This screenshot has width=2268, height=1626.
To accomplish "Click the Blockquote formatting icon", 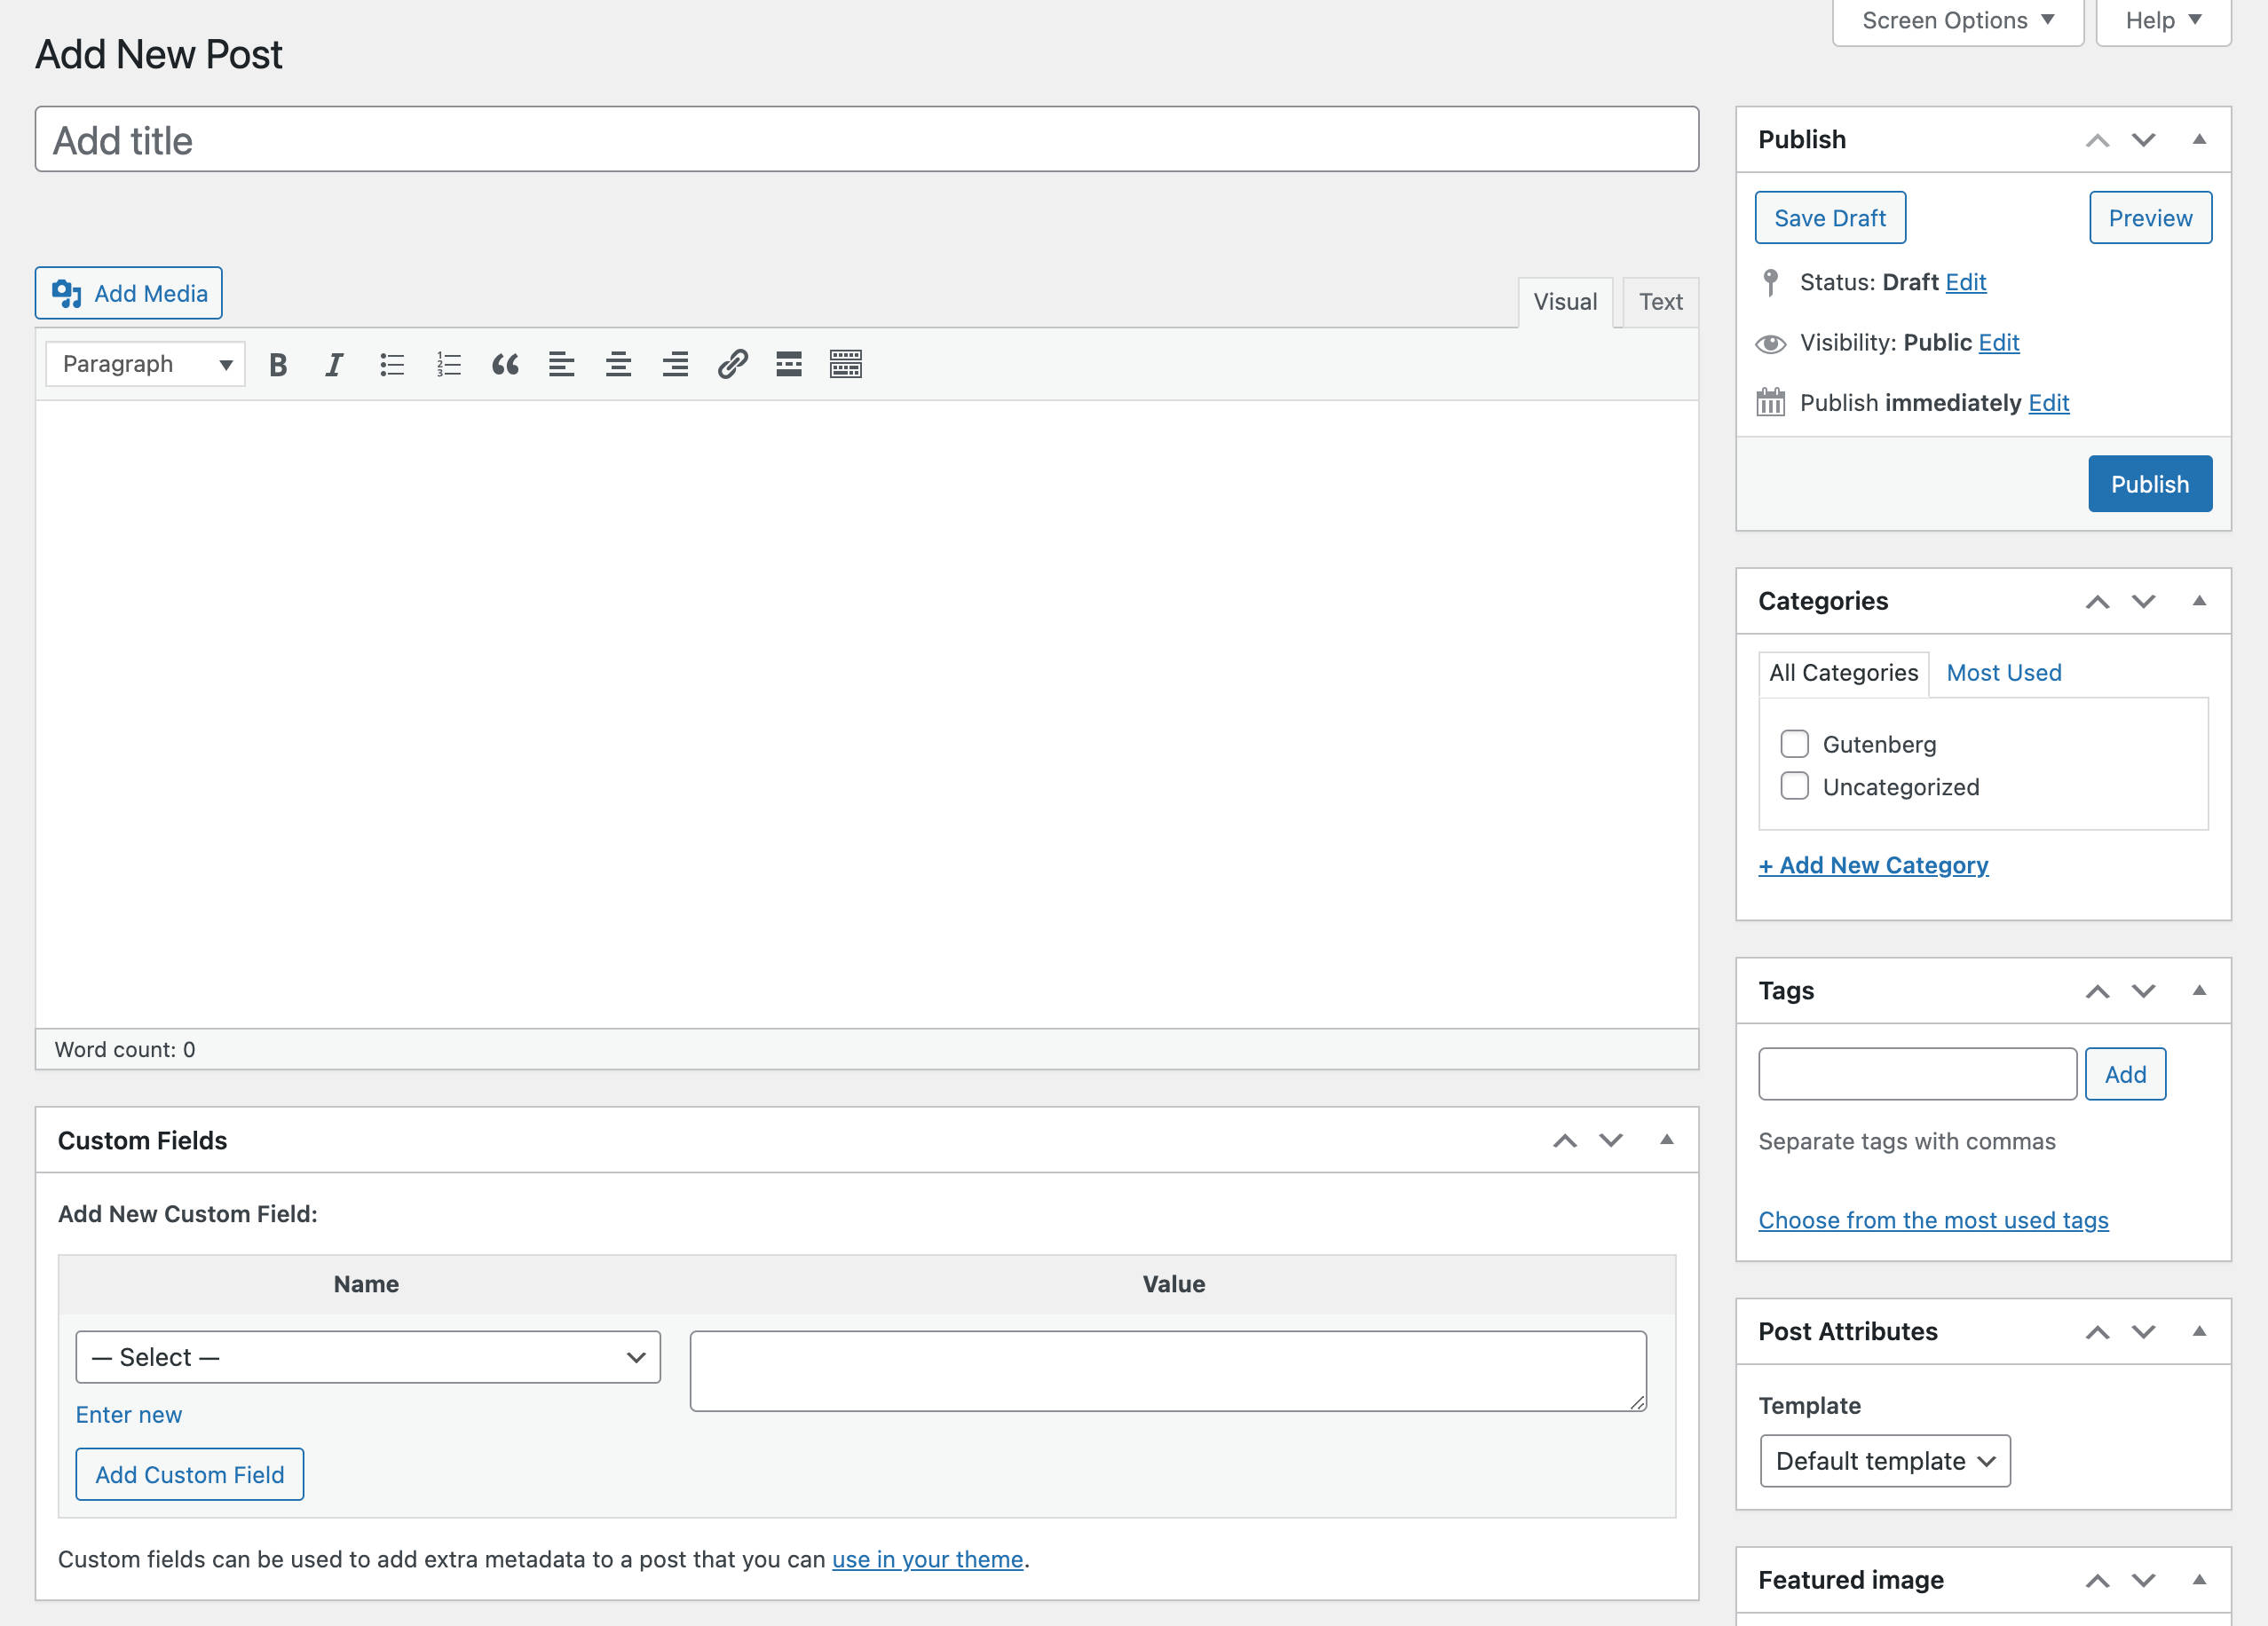I will [x=503, y=364].
